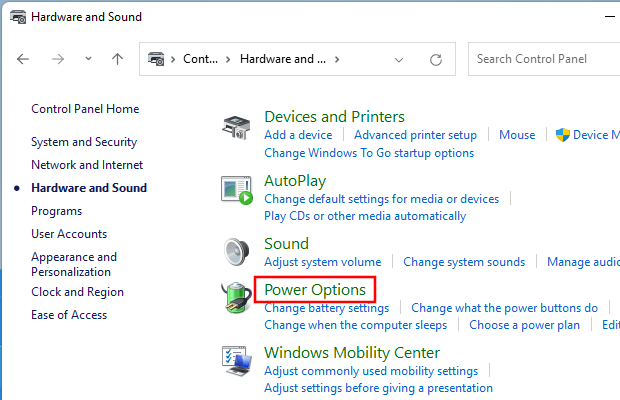The image size is (620, 400).
Task: Select Hardware and ... breadcrumb segment
Action: click(x=283, y=59)
